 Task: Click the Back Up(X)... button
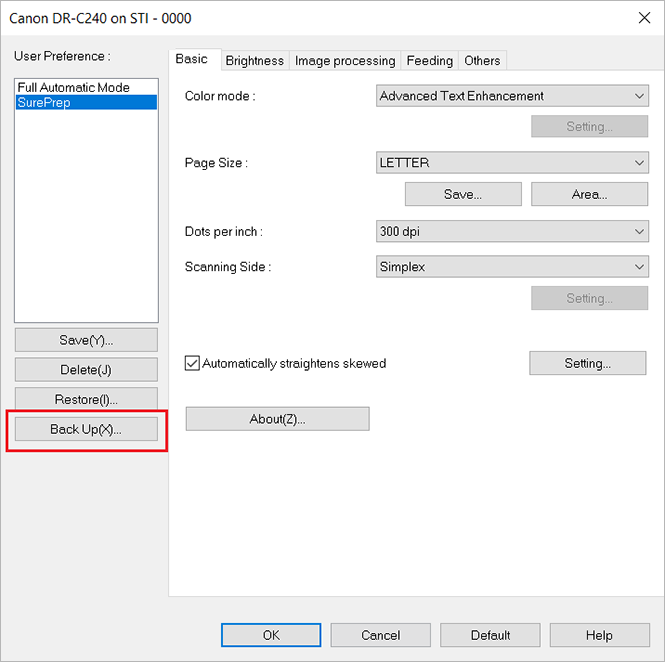click(x=86, y=429)
